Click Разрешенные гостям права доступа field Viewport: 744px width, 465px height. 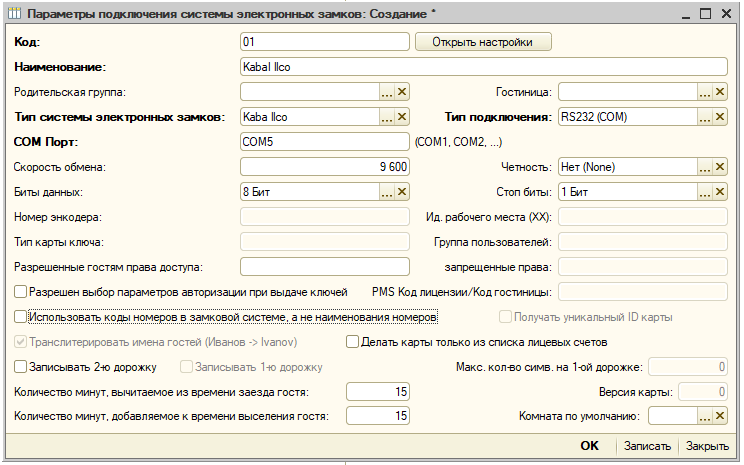point(325,267)
